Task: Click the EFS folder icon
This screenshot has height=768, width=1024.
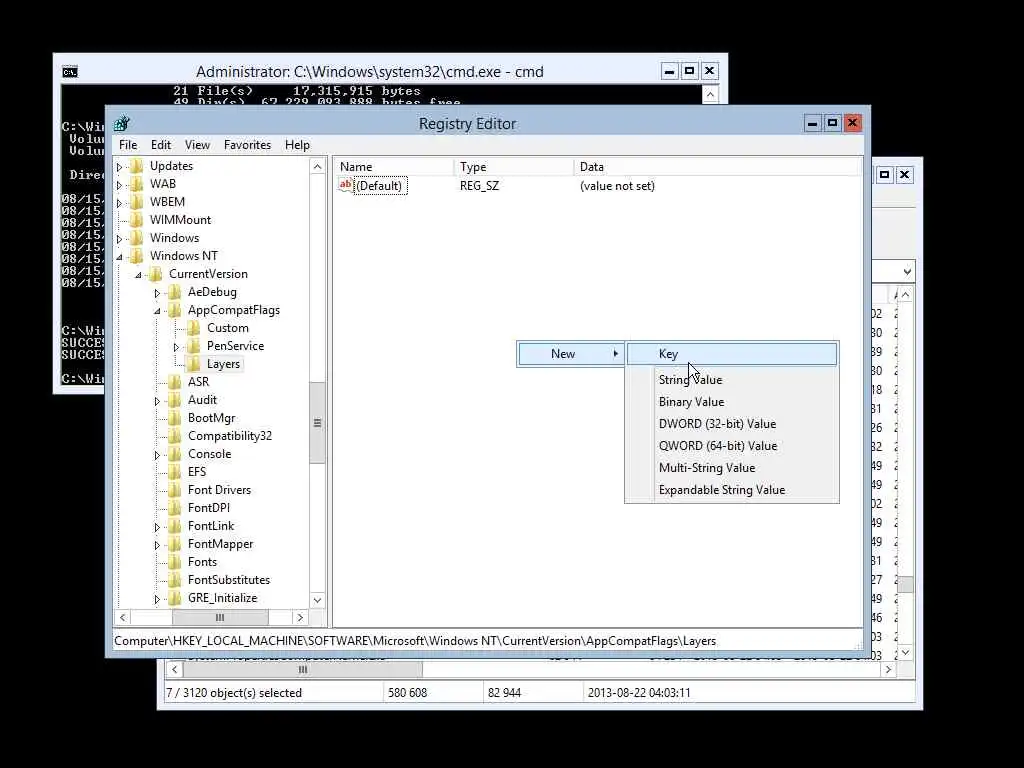Action: point(174,472)
